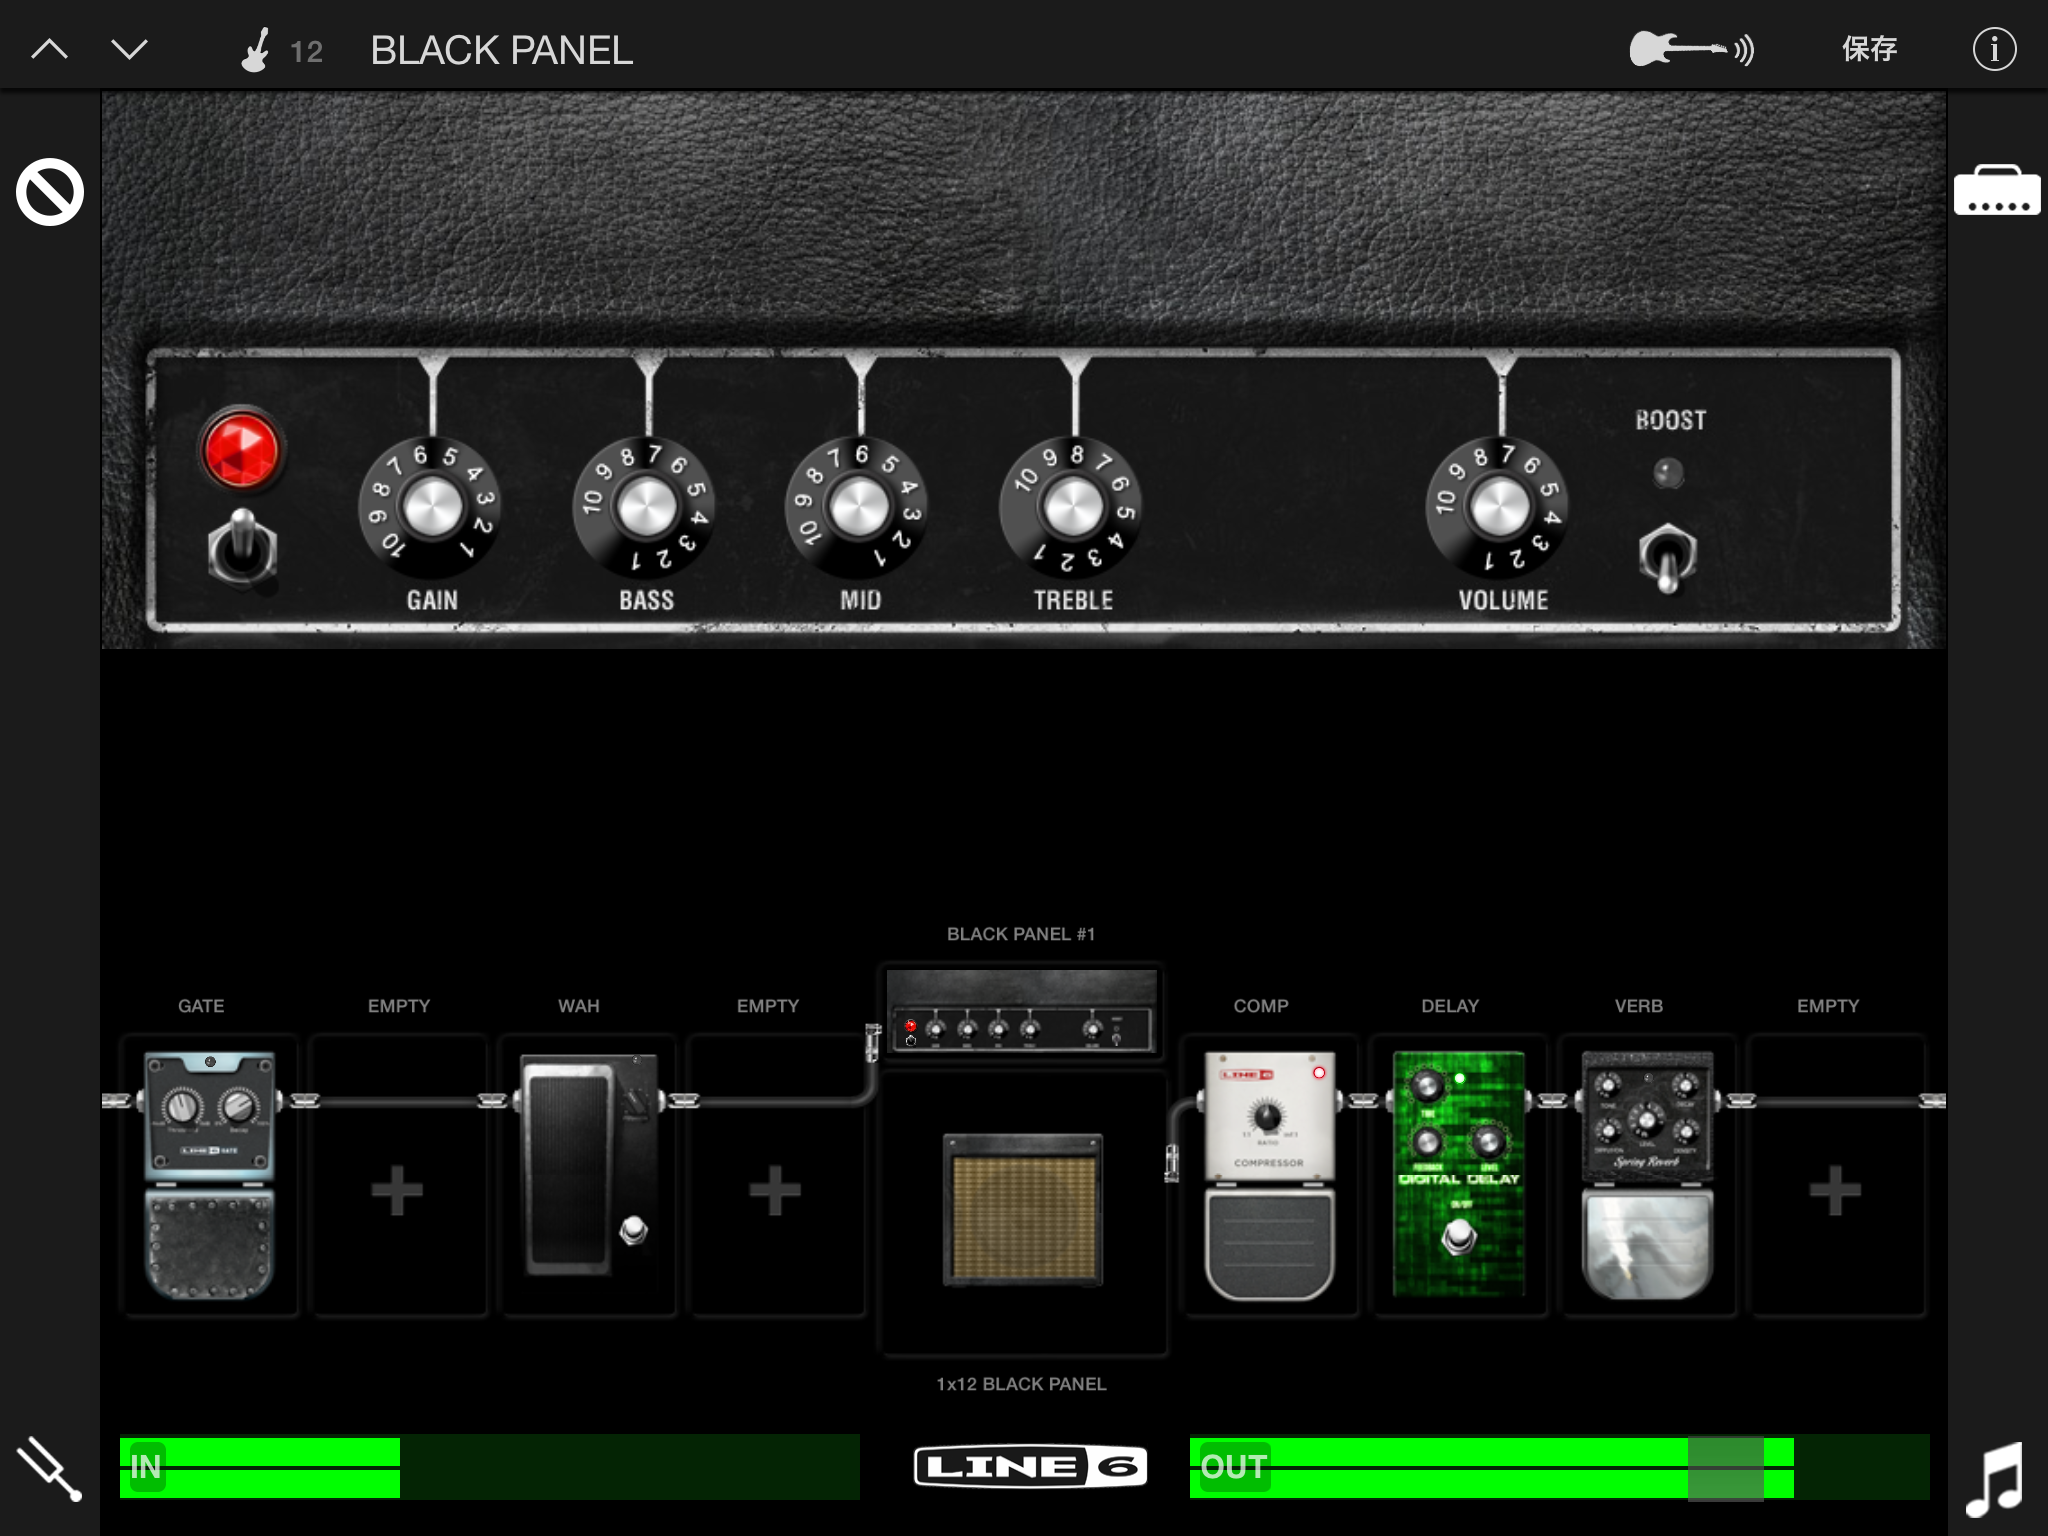
Task: Open the tuner fork icon
Action: [49, 1469]
